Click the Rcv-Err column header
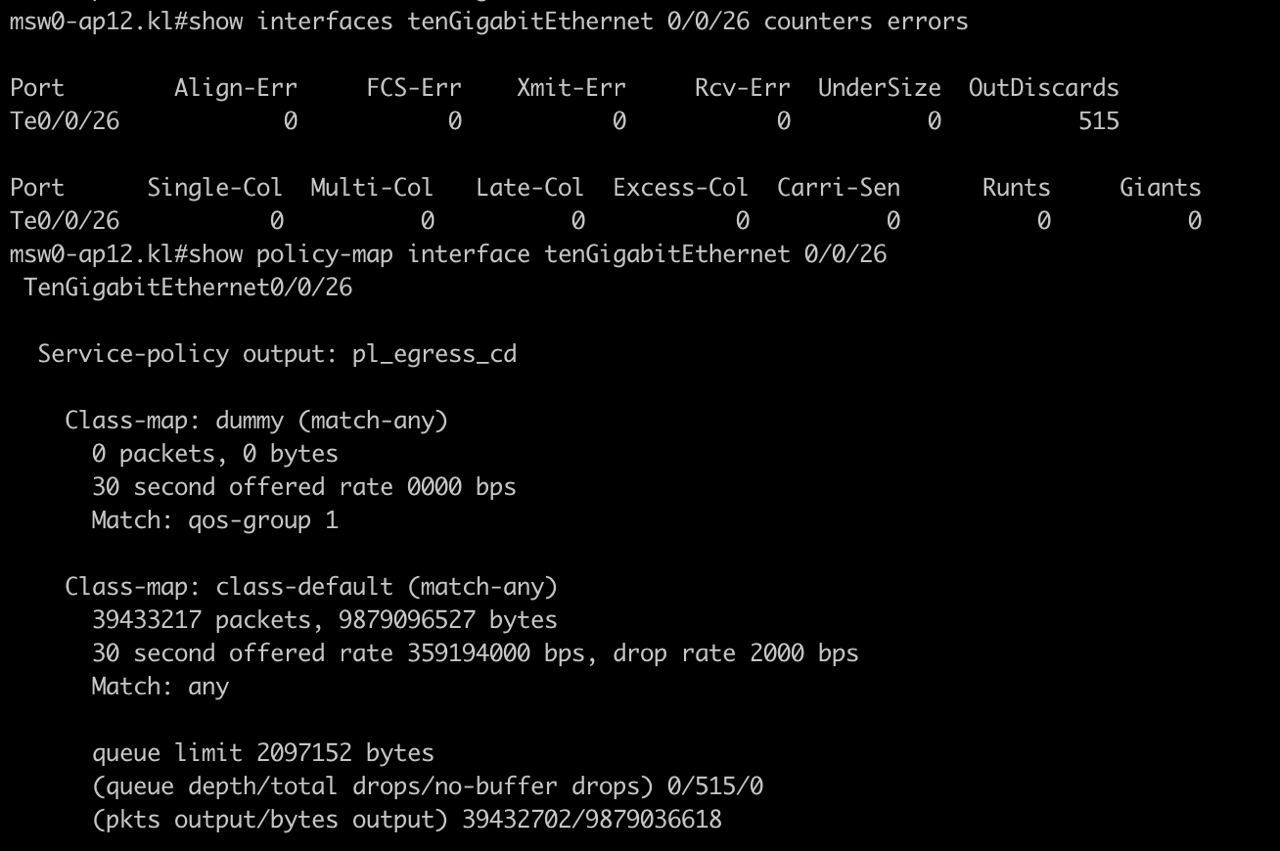 click(x=742, y=88)
